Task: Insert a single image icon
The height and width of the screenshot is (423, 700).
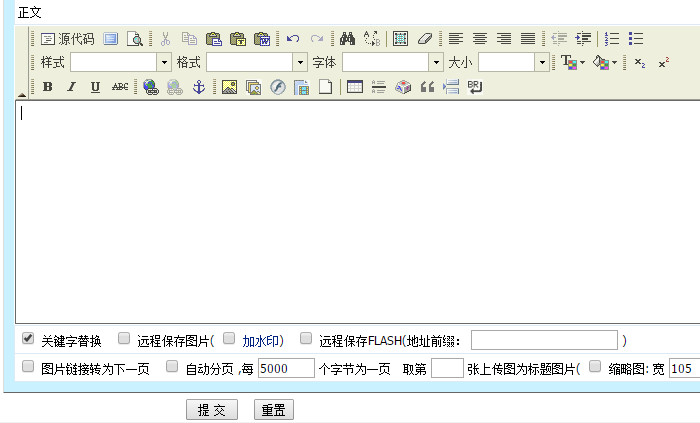Action: click(229, 87)
